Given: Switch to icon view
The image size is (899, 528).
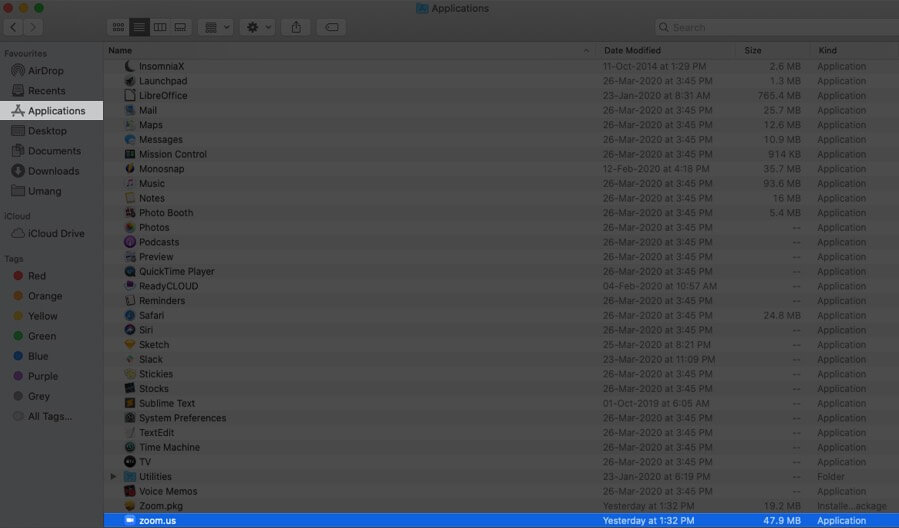Looking at the screenshot, I should (x=118, y=27).
